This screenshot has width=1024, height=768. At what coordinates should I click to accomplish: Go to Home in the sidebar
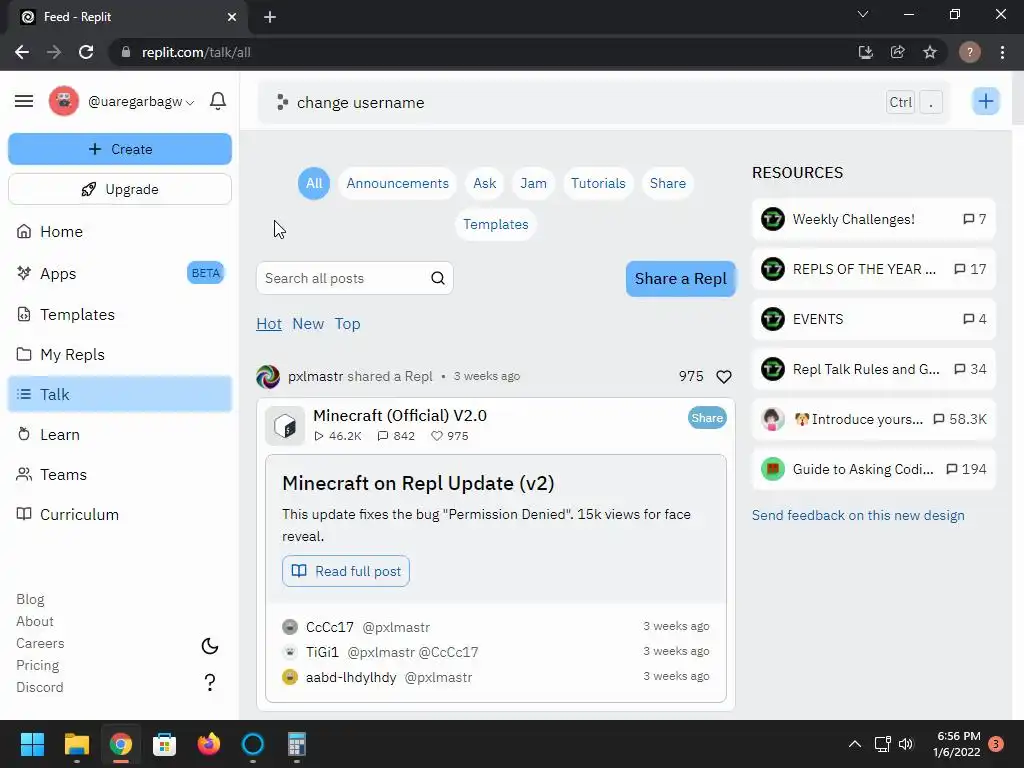coord(120,232)
